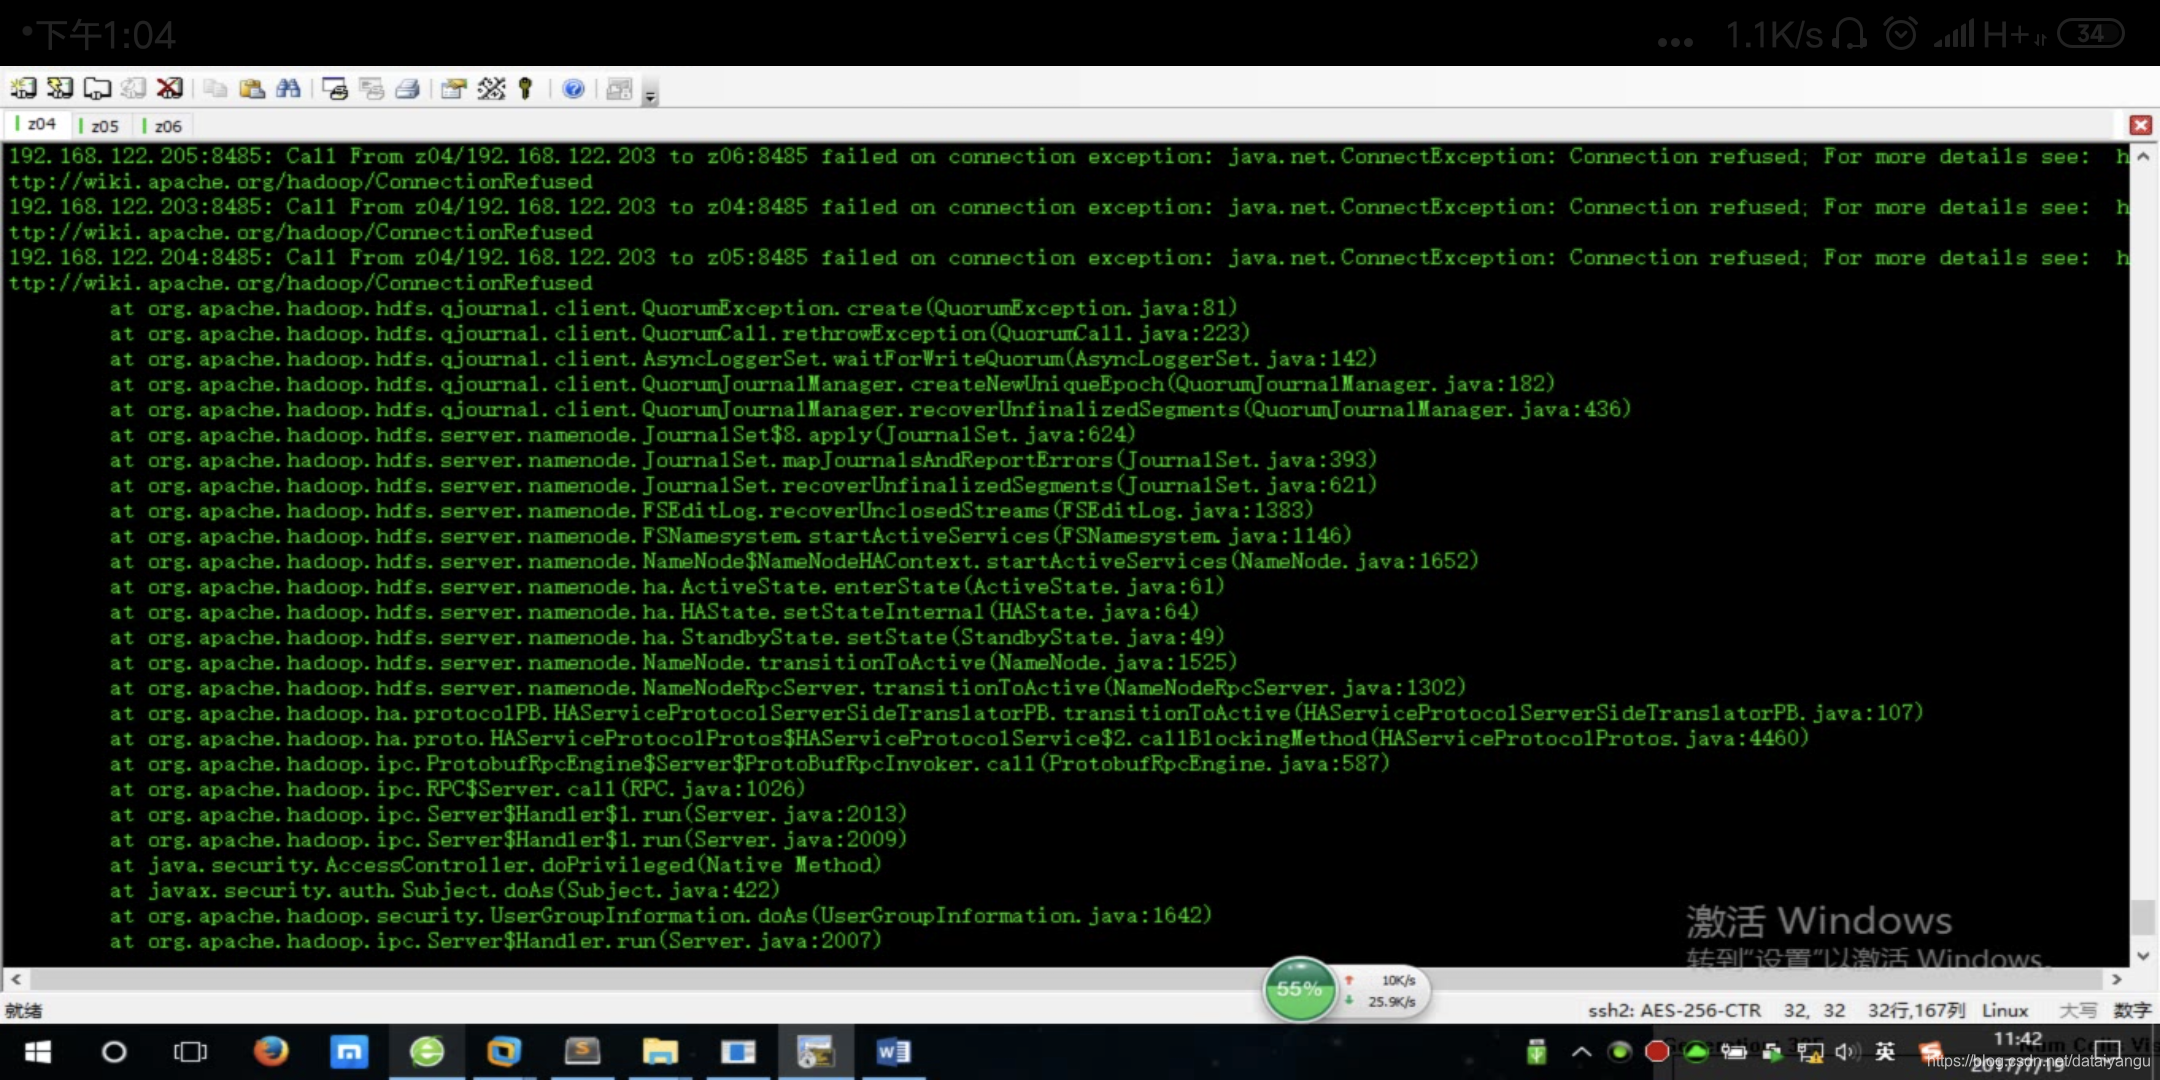Open the Maxthon browser taskbar icon

click(x=349, y=1052)
